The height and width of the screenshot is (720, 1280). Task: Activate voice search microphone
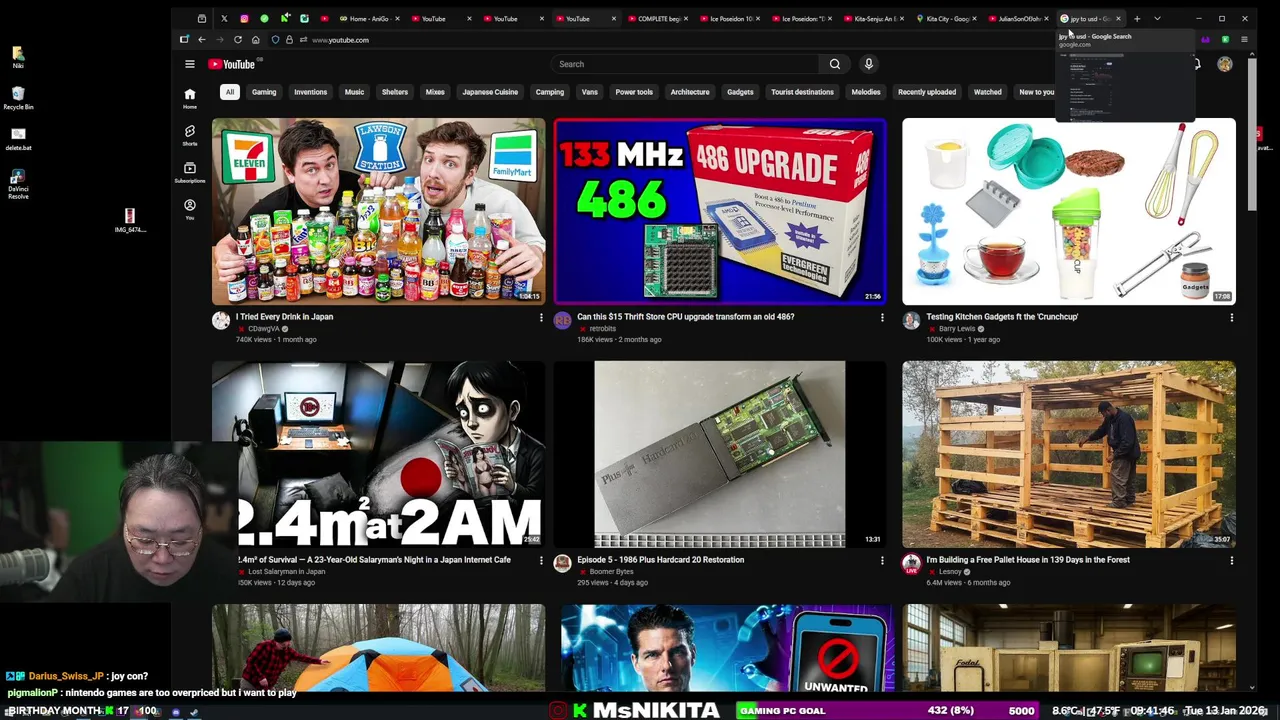868,64
